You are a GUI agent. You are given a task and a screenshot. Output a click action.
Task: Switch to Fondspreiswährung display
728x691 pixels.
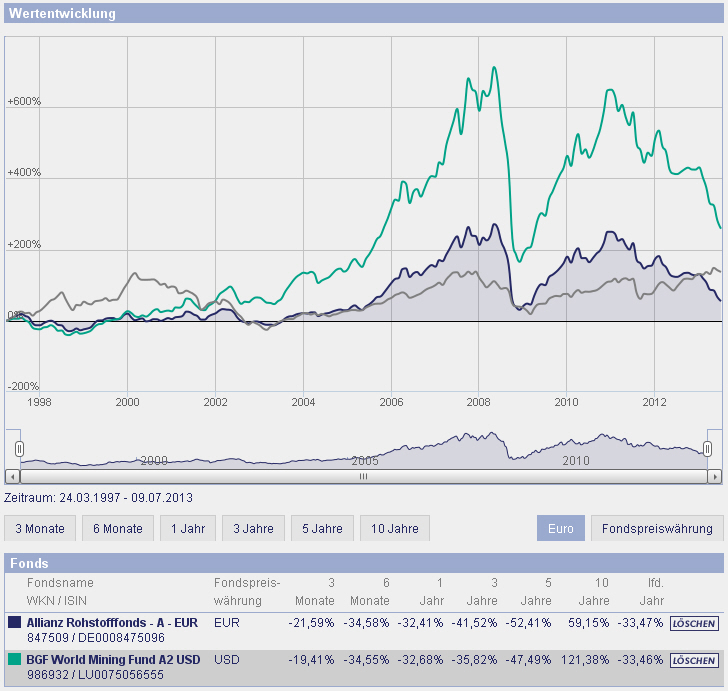(x=657, y=528)
